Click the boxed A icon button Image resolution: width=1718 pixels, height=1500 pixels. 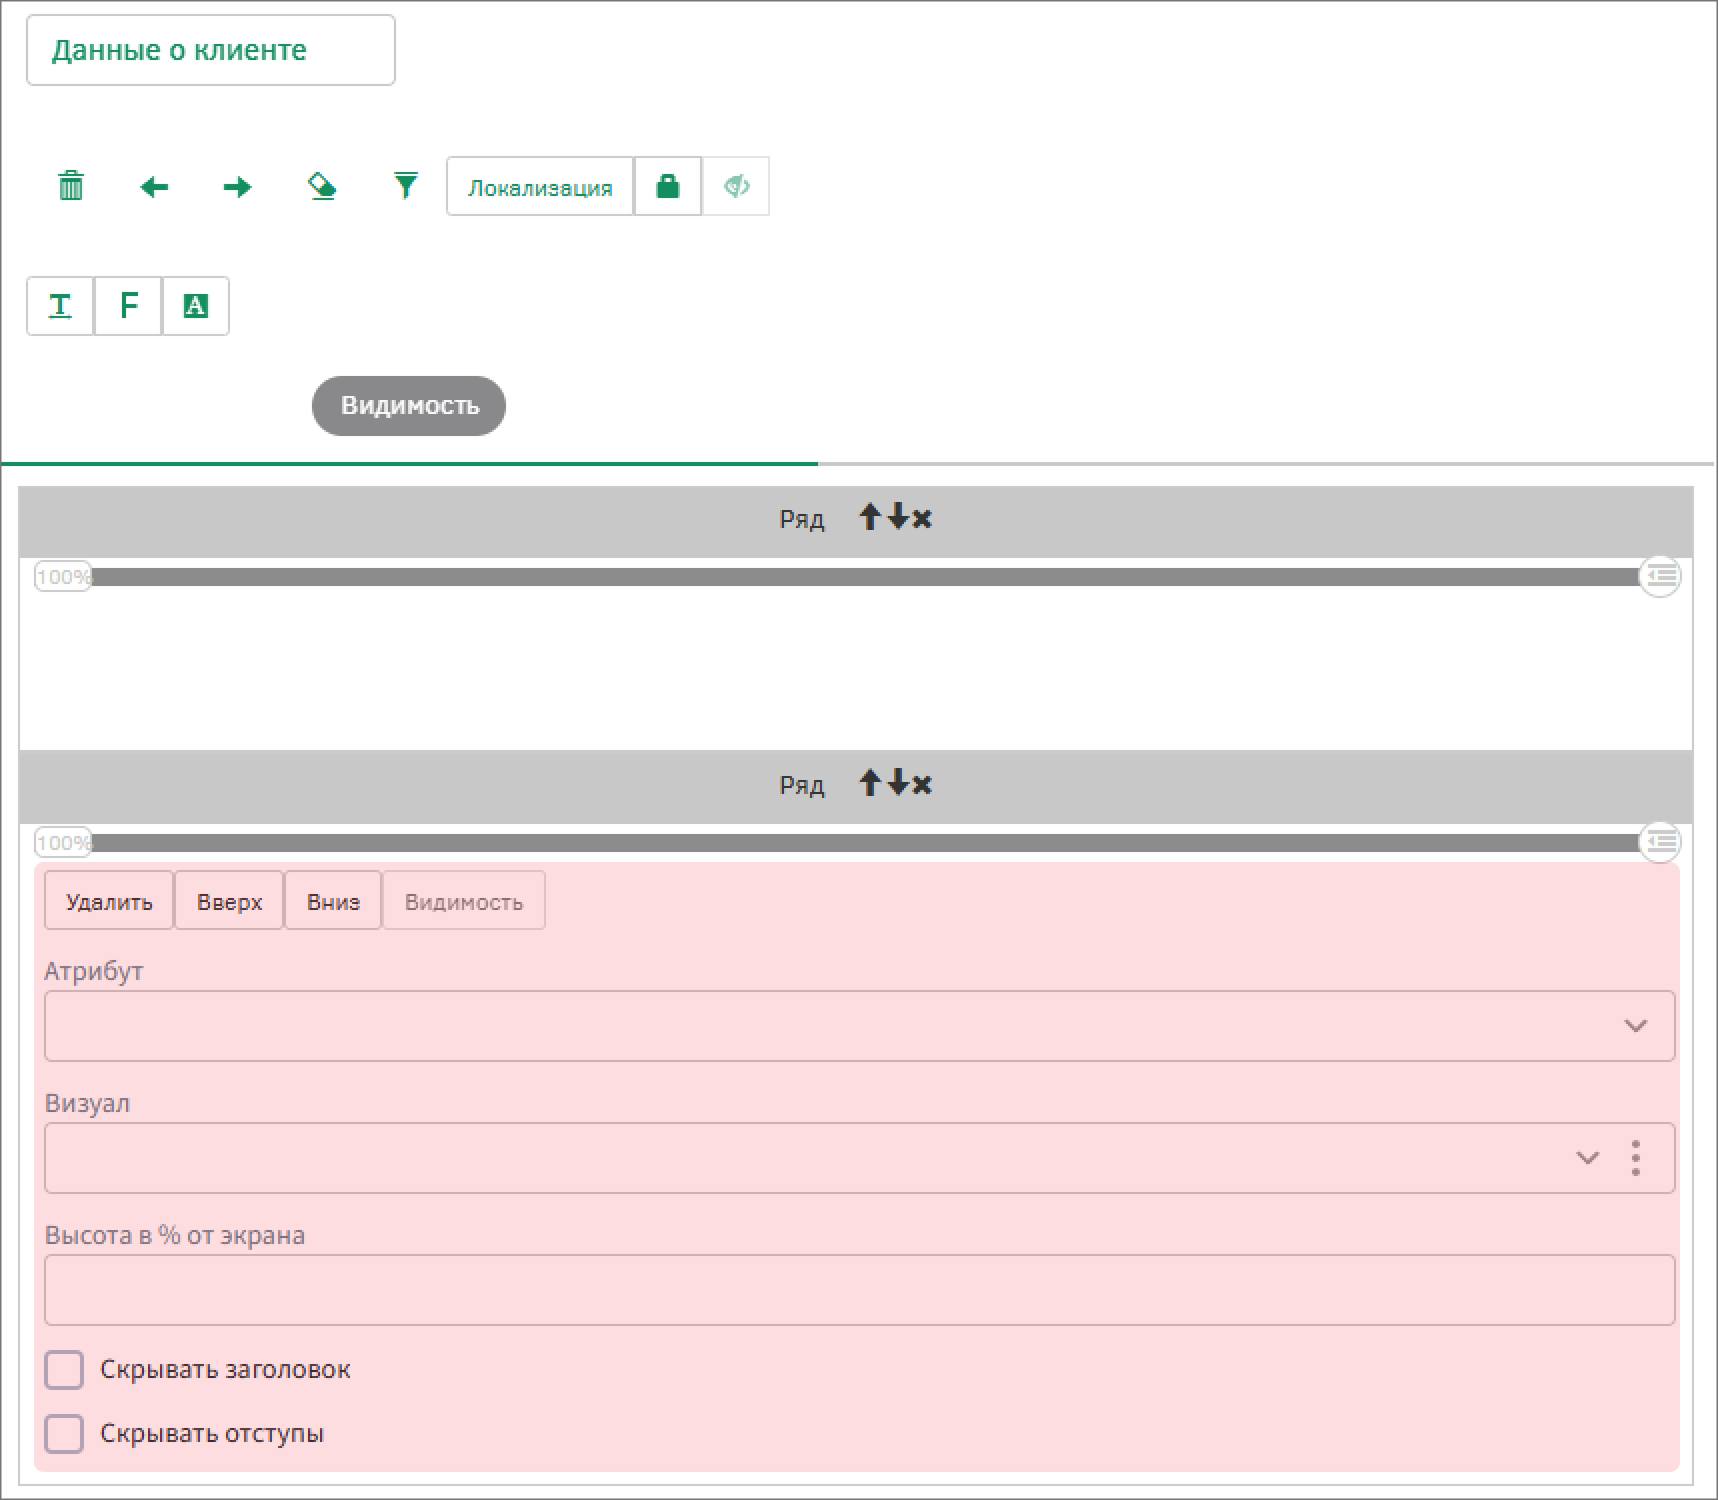point(196,306)
